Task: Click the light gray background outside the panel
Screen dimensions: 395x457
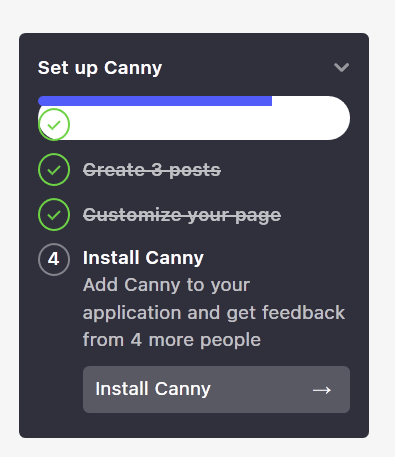Action: [197, 15]
